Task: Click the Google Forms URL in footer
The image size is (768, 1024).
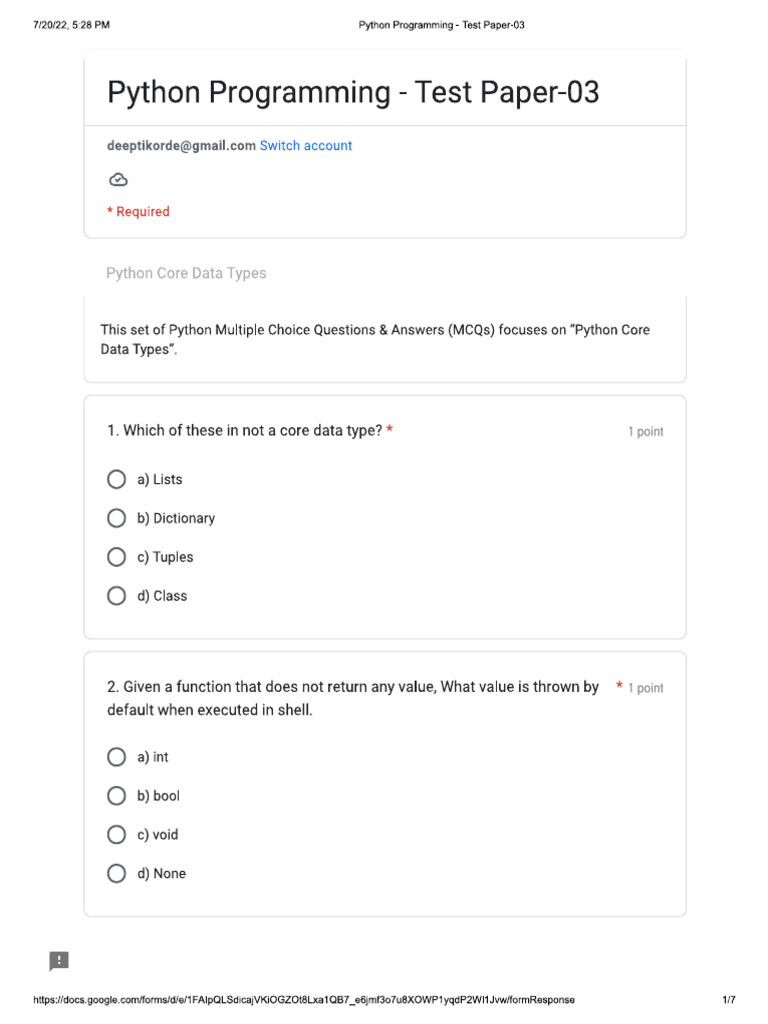Action: tap(304, 1000)
